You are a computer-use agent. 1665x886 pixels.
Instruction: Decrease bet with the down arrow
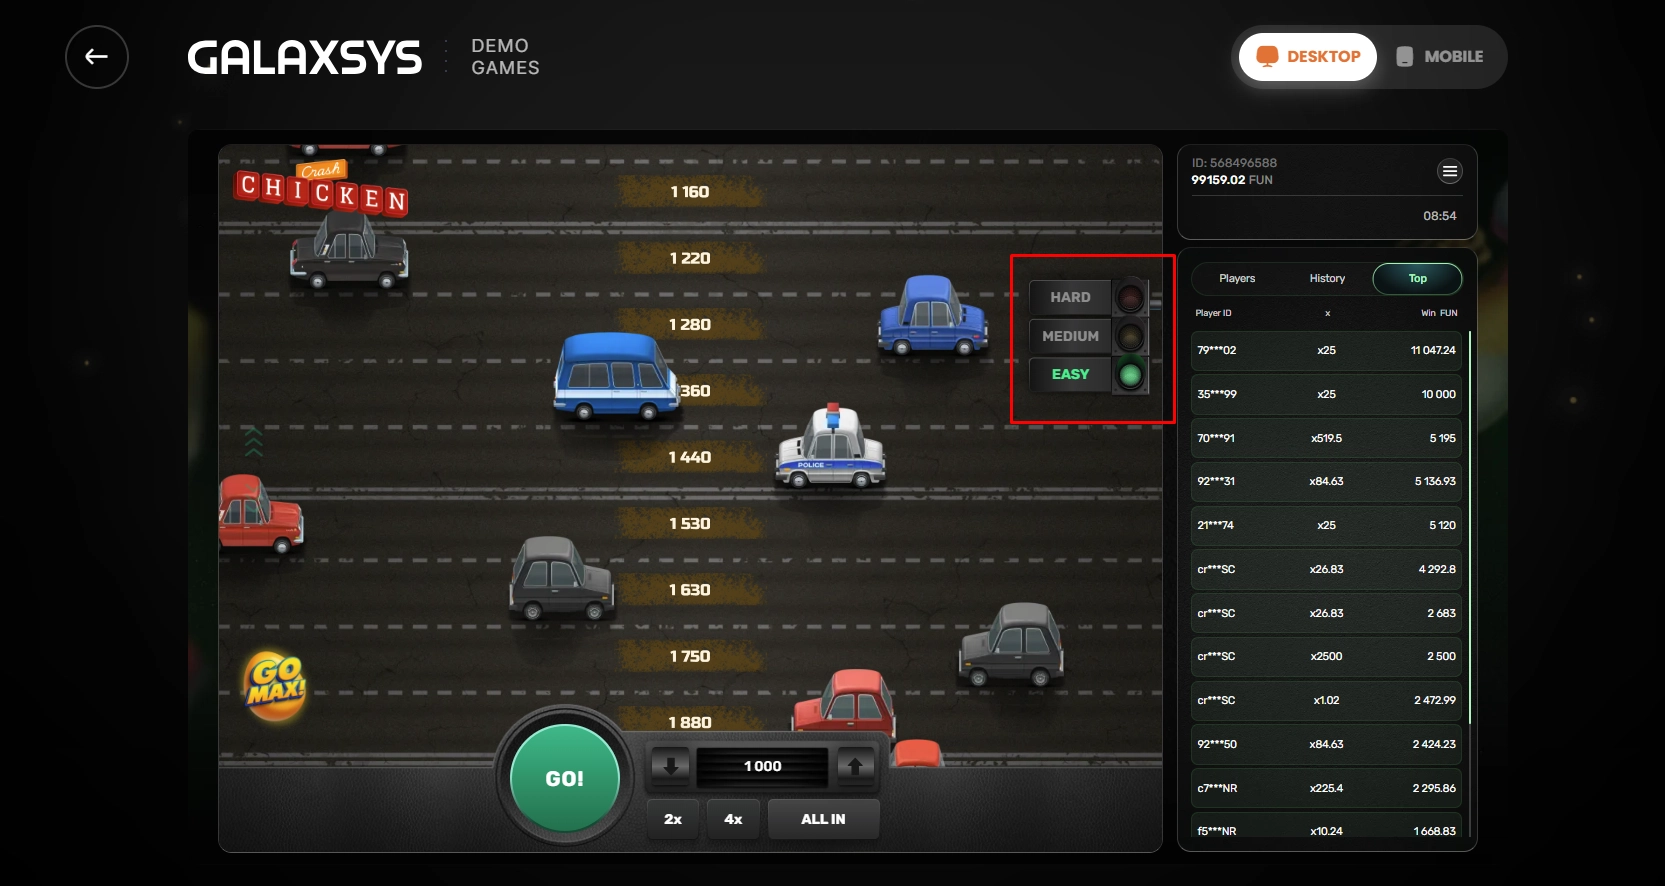(x=671, y=766)
